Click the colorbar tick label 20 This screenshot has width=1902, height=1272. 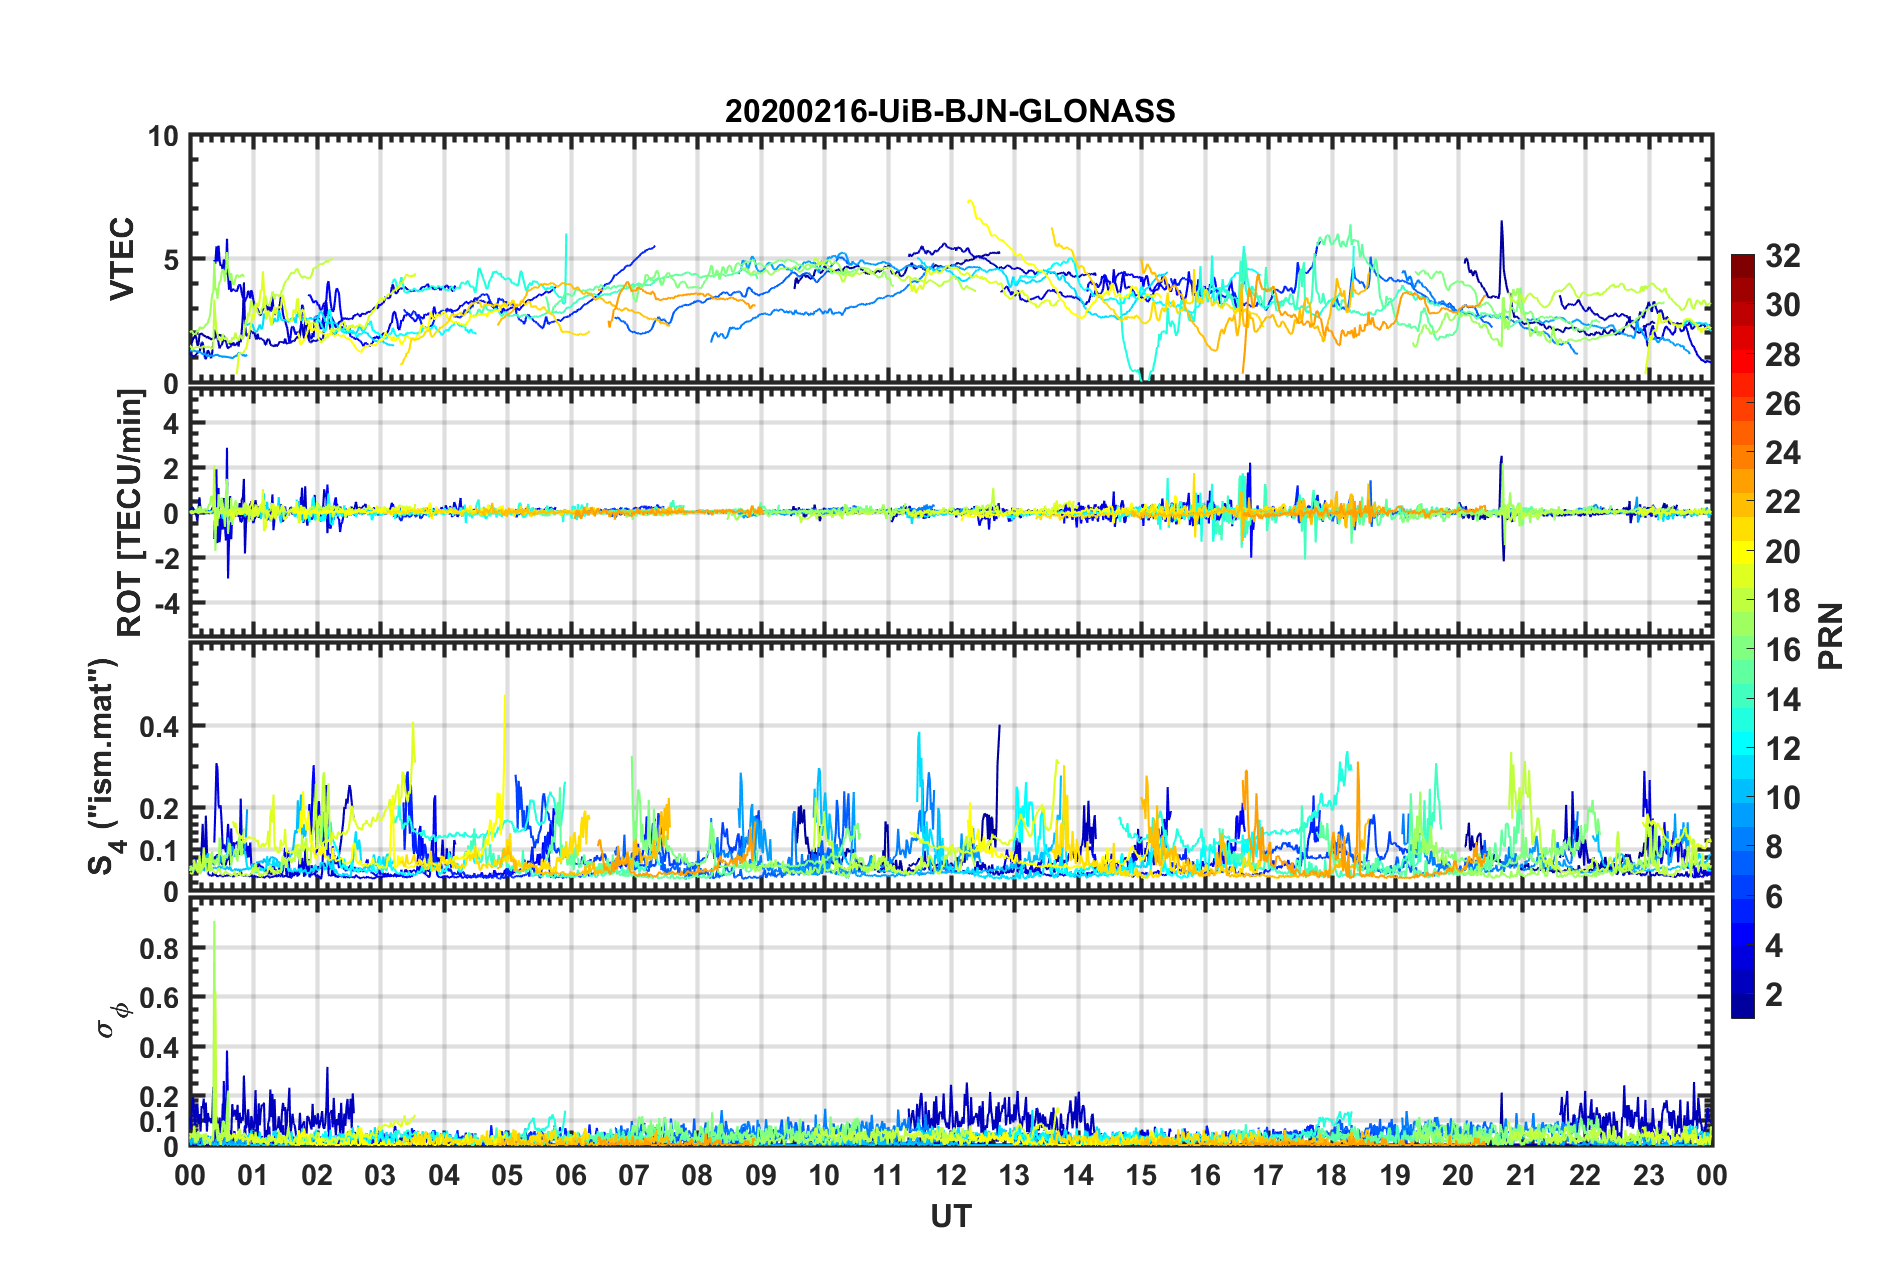[x=1783, y=552]
